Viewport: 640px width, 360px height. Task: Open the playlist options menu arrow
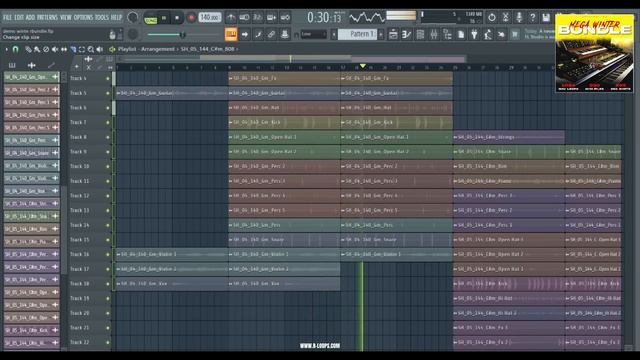coord(7,49)
